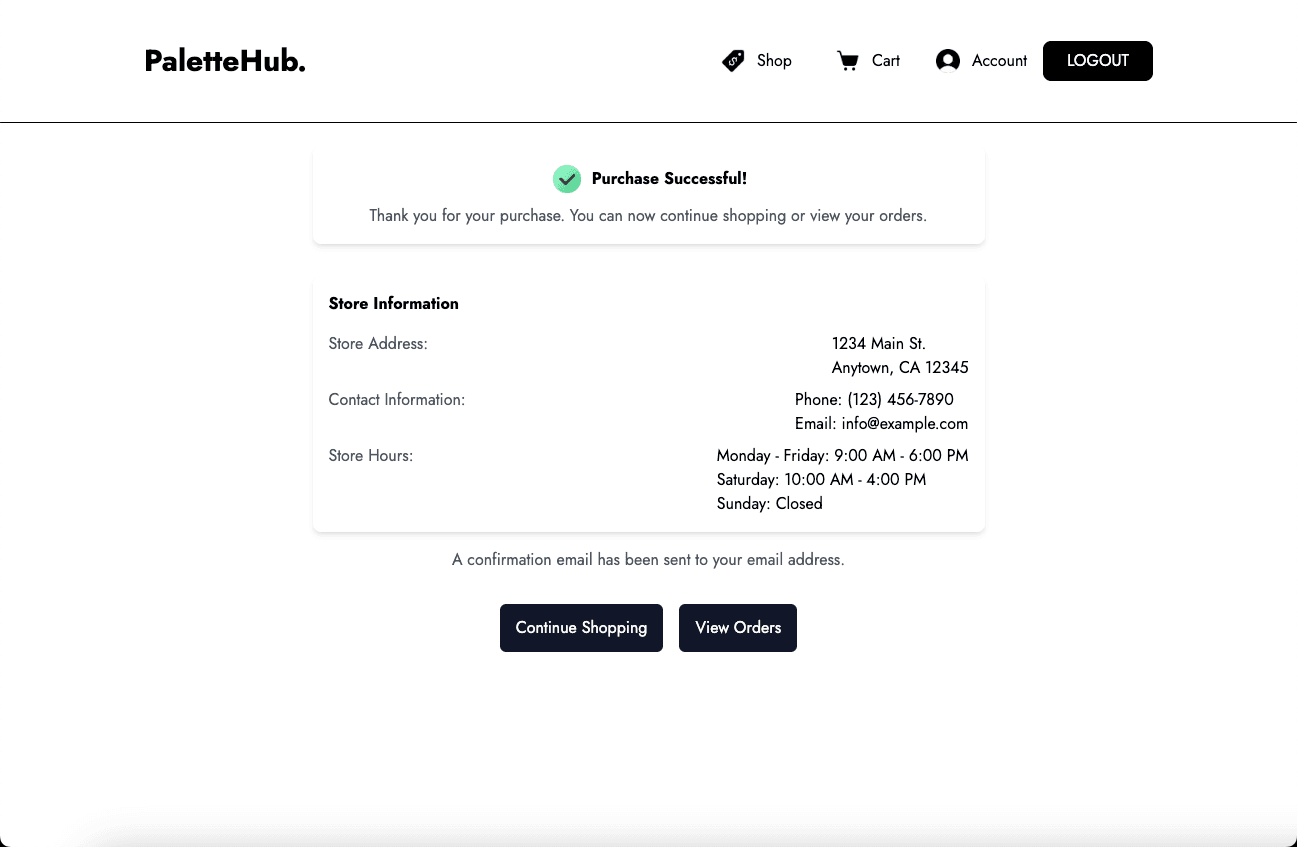
Task: Click the Purchase Successful heading text
Action: 669,179
